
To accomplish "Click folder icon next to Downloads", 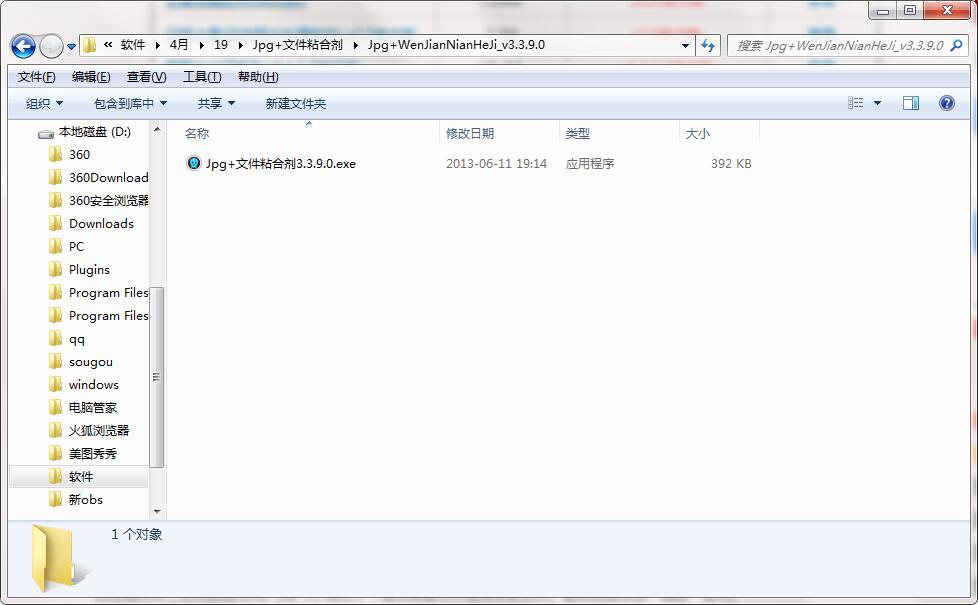I will [x=56, y=223].
